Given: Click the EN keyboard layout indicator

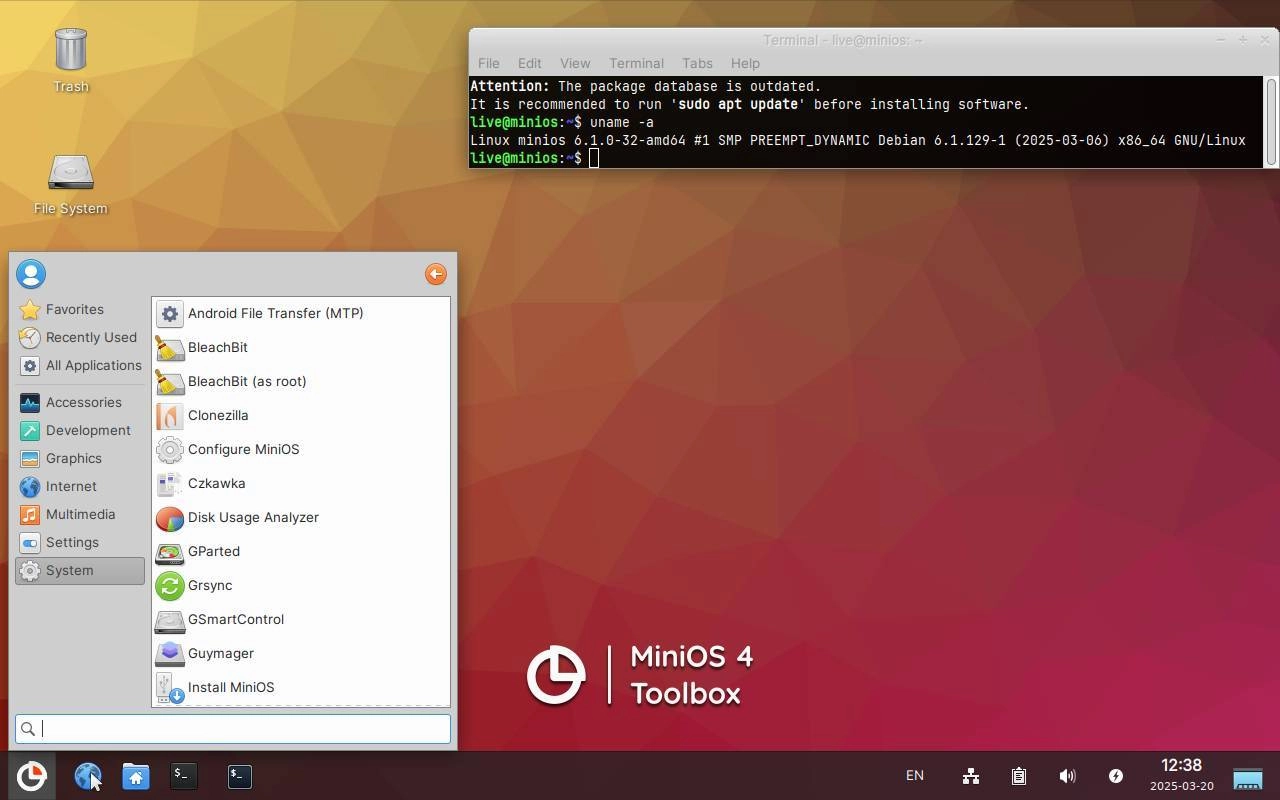Looking at the screenshot, I should (915, 776).
